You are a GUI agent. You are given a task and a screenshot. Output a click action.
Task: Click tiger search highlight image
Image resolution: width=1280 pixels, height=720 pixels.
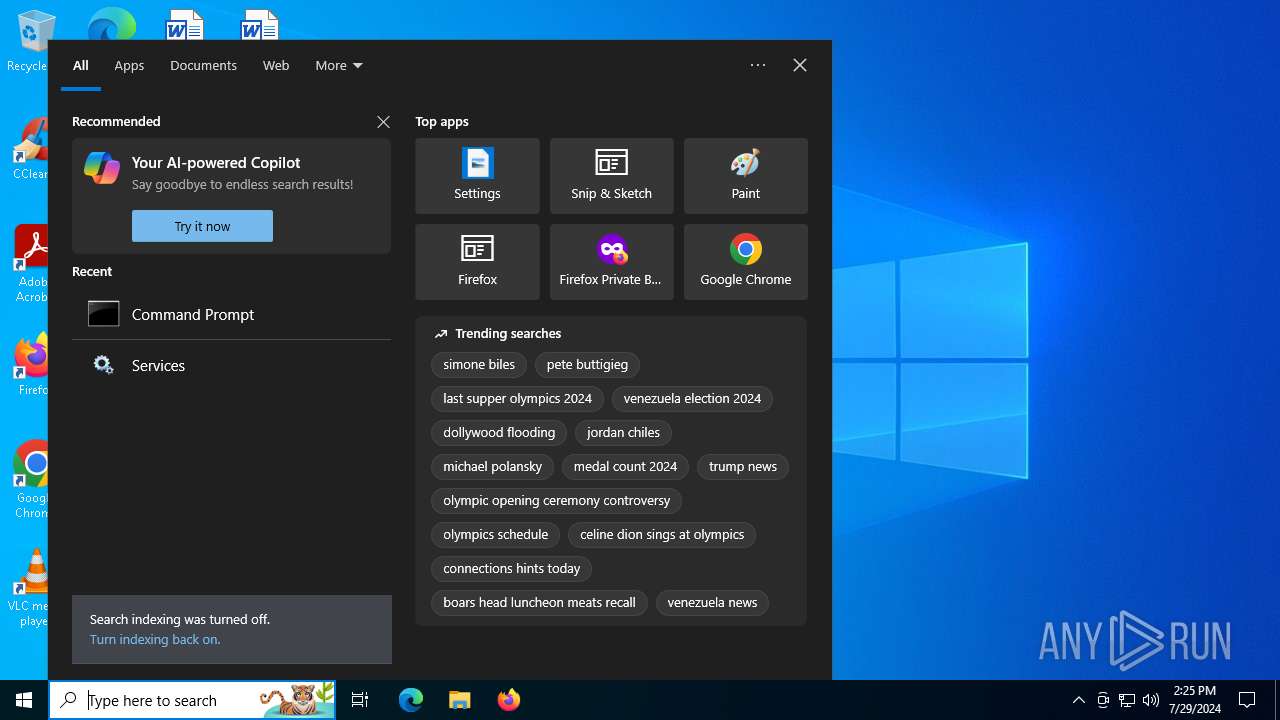(x=297, y=700)
